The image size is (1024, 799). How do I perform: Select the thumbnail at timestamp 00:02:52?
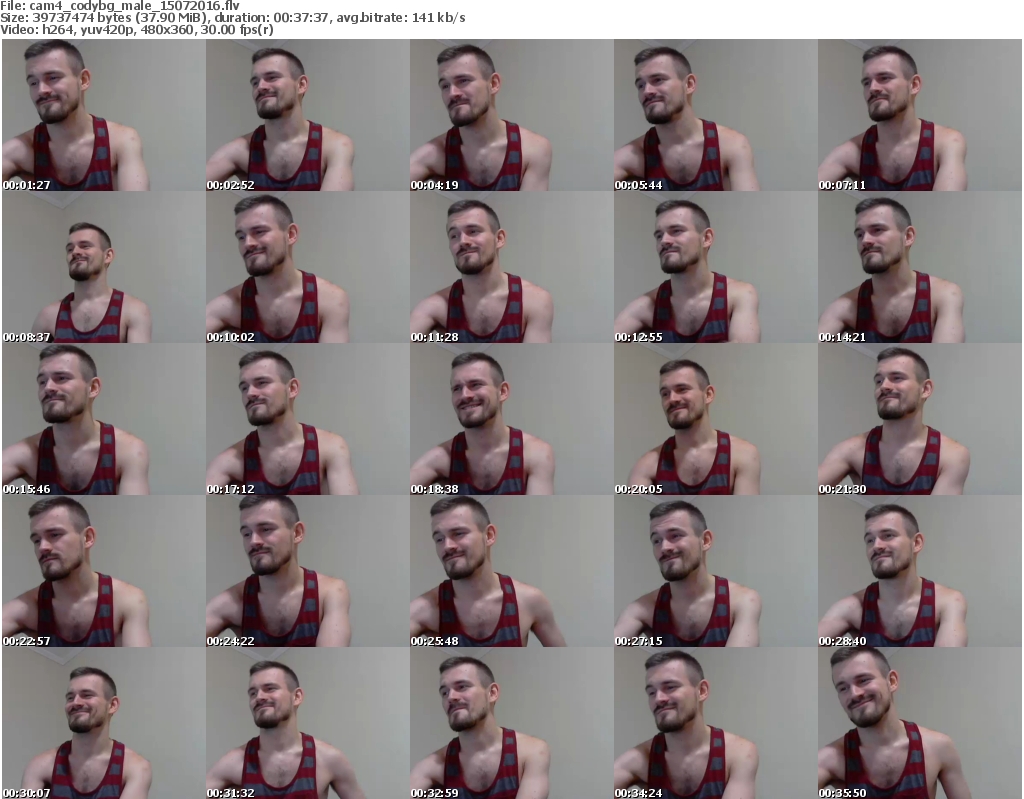click(x=308, y=115)
